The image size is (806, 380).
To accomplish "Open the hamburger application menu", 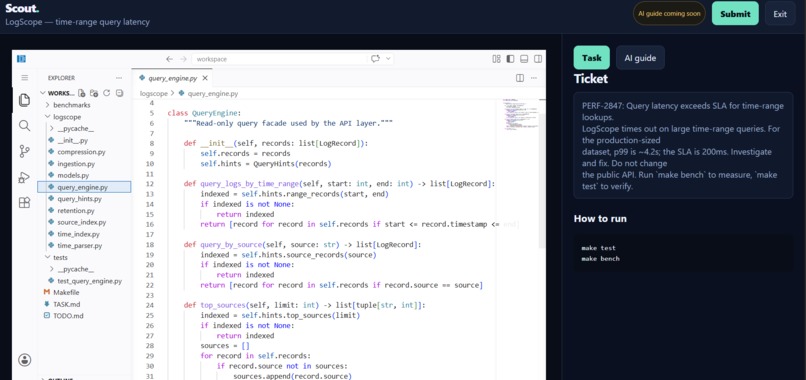I will (24, 78).
